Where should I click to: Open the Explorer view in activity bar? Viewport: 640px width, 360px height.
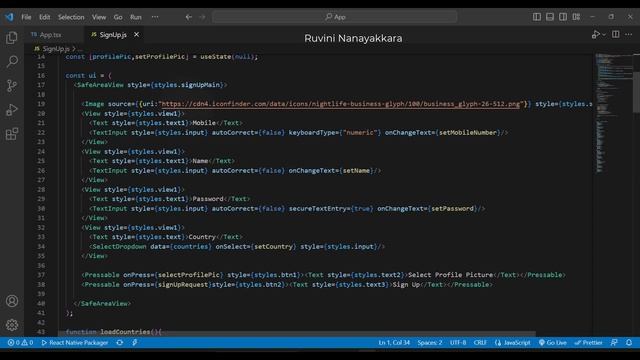[x=12, y=38]
